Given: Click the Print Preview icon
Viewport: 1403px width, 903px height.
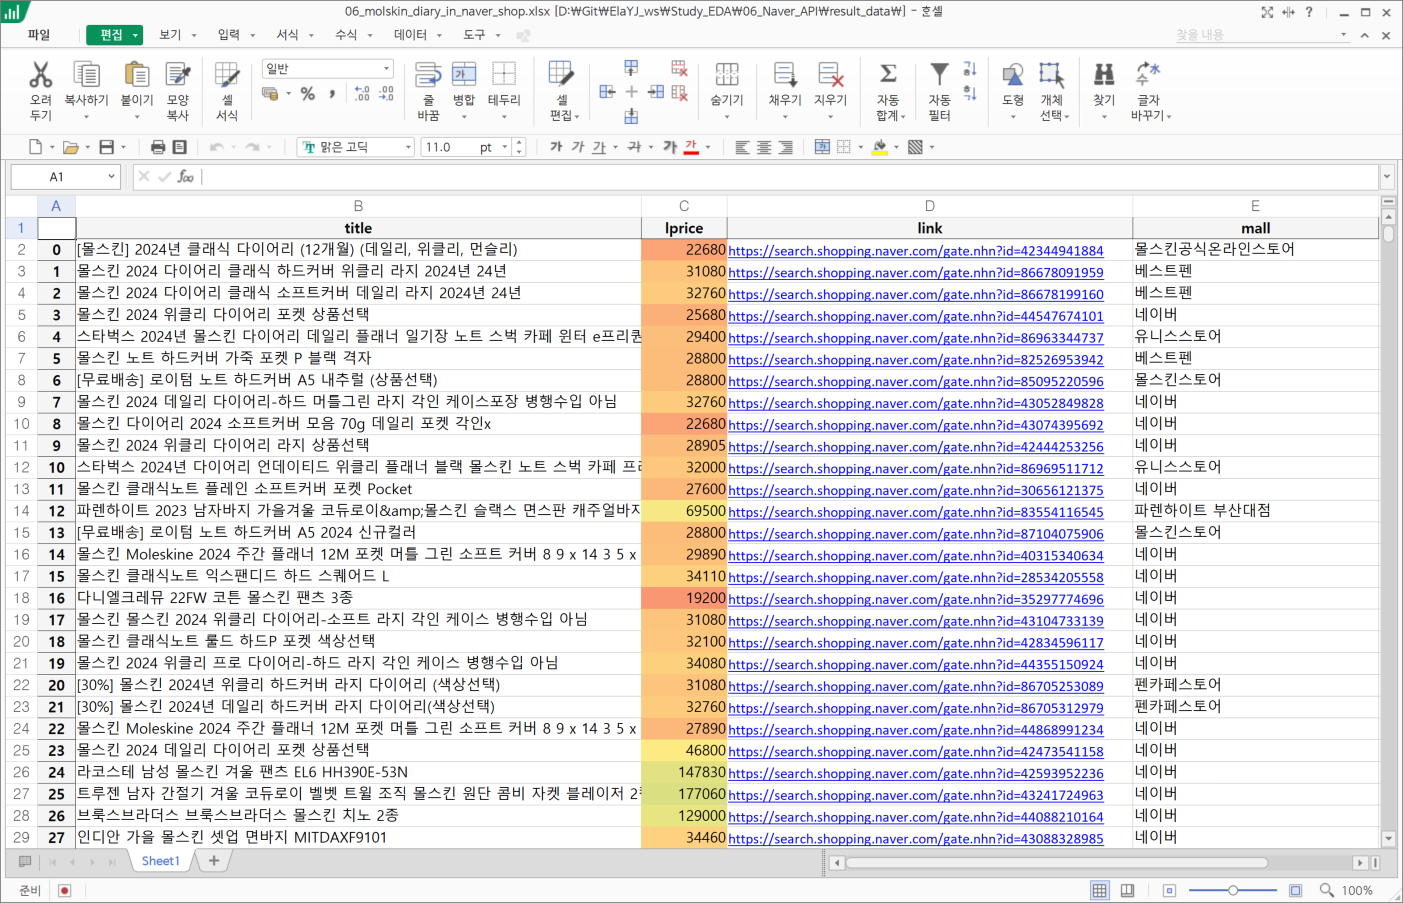Looking at the screenshot, I should (x=180, y=147).
